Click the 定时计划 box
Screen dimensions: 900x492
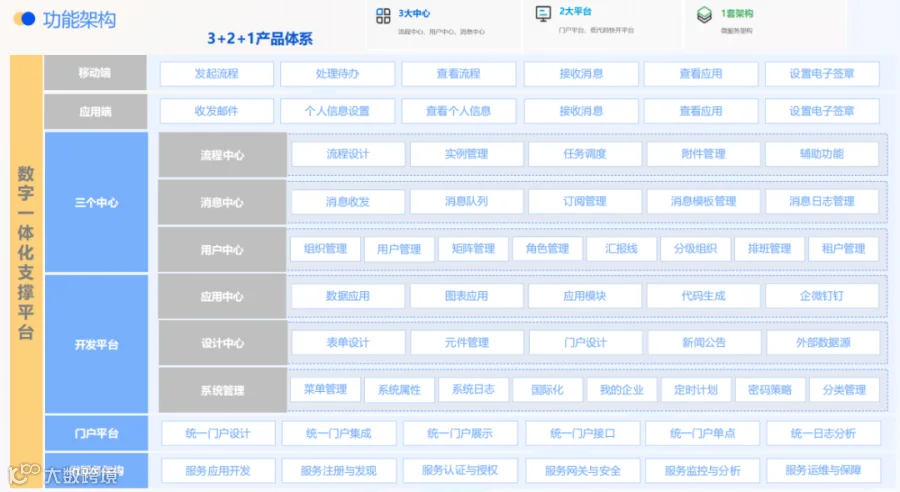pos(695,390)
